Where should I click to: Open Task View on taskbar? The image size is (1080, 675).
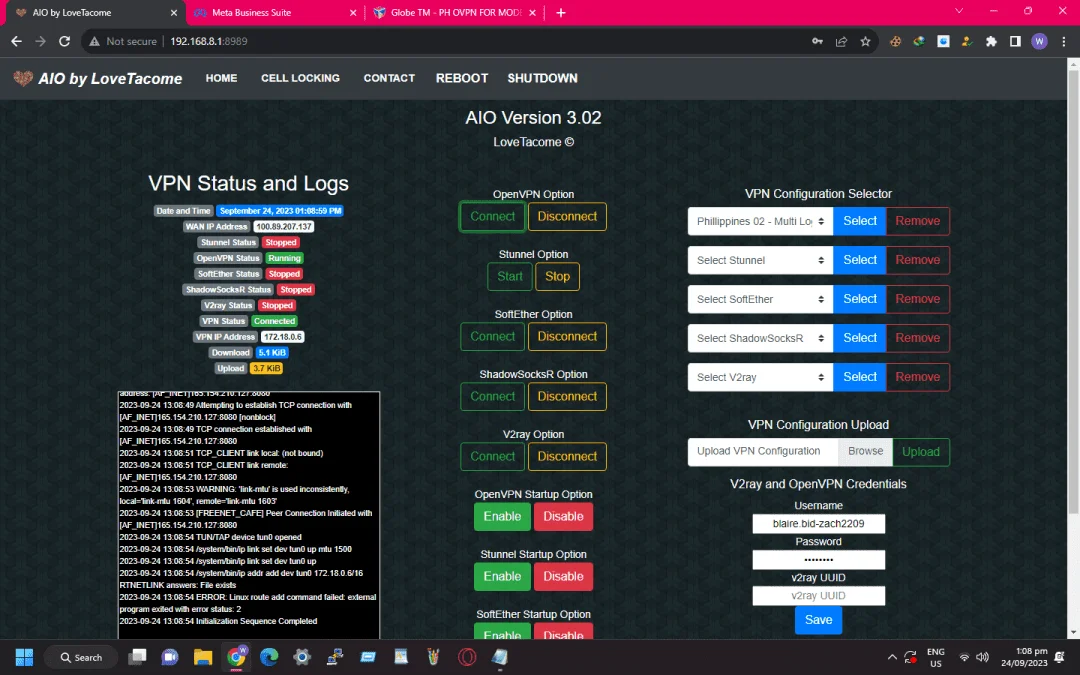pos(138,657)
